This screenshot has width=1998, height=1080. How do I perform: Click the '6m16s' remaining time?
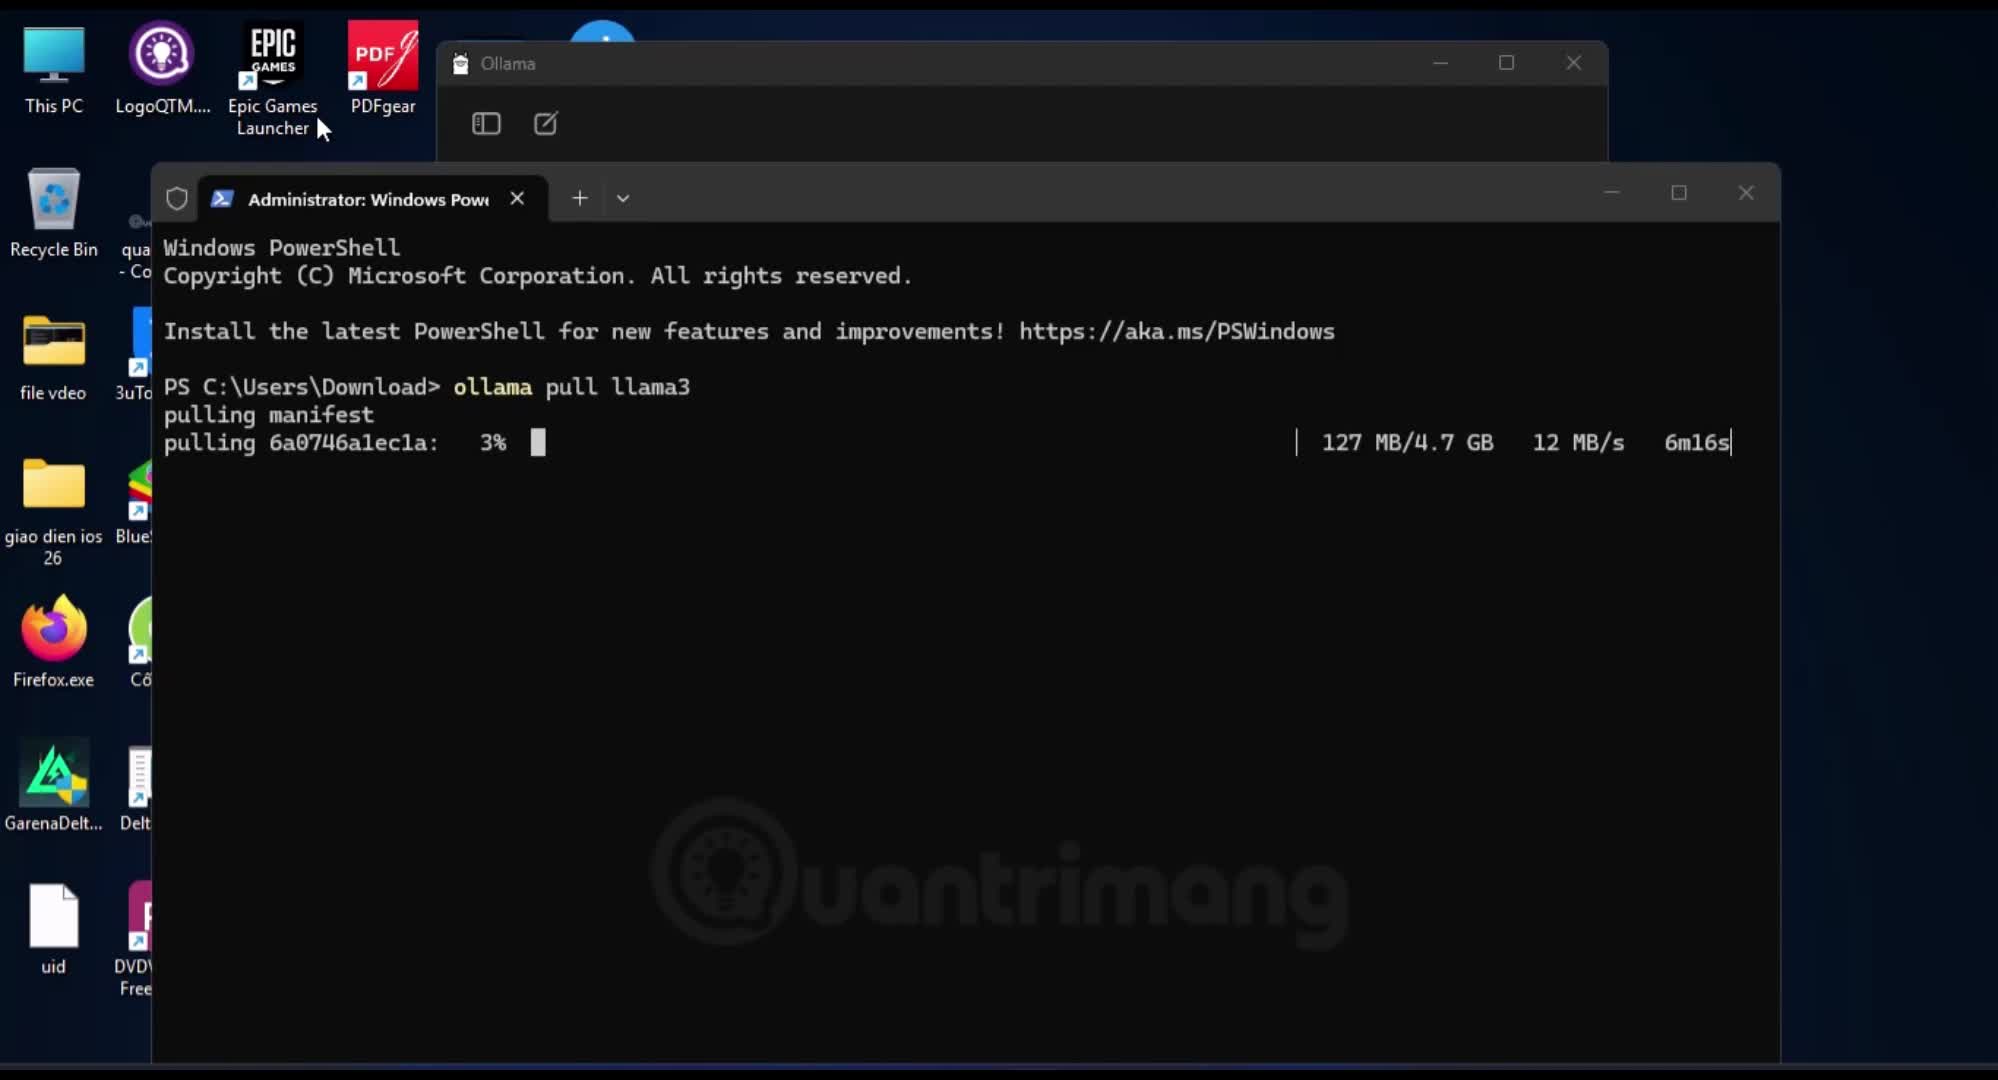pyautogui.click(x=1696, y=442)
